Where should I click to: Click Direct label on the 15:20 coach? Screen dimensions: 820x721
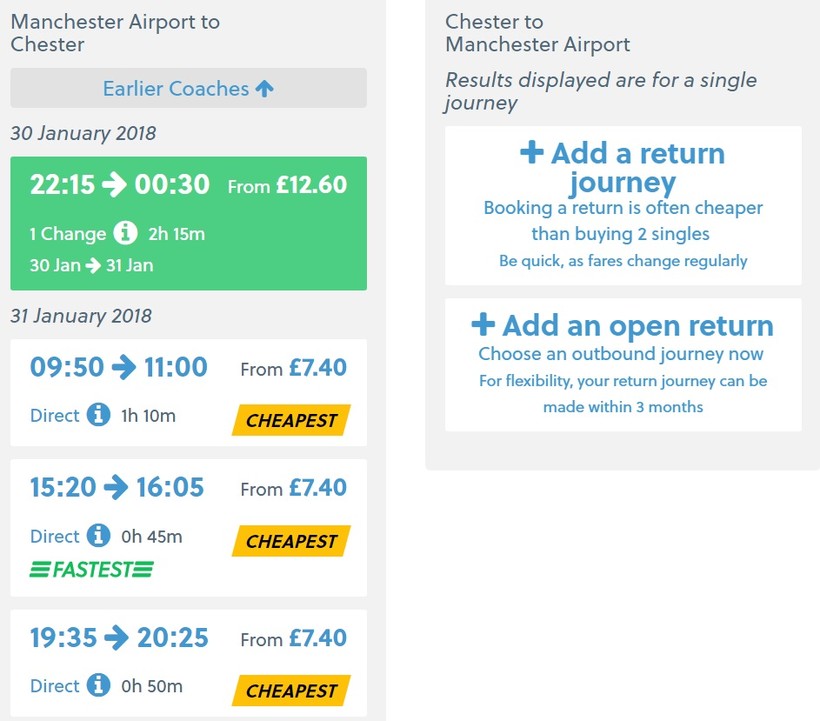[55, 537]
